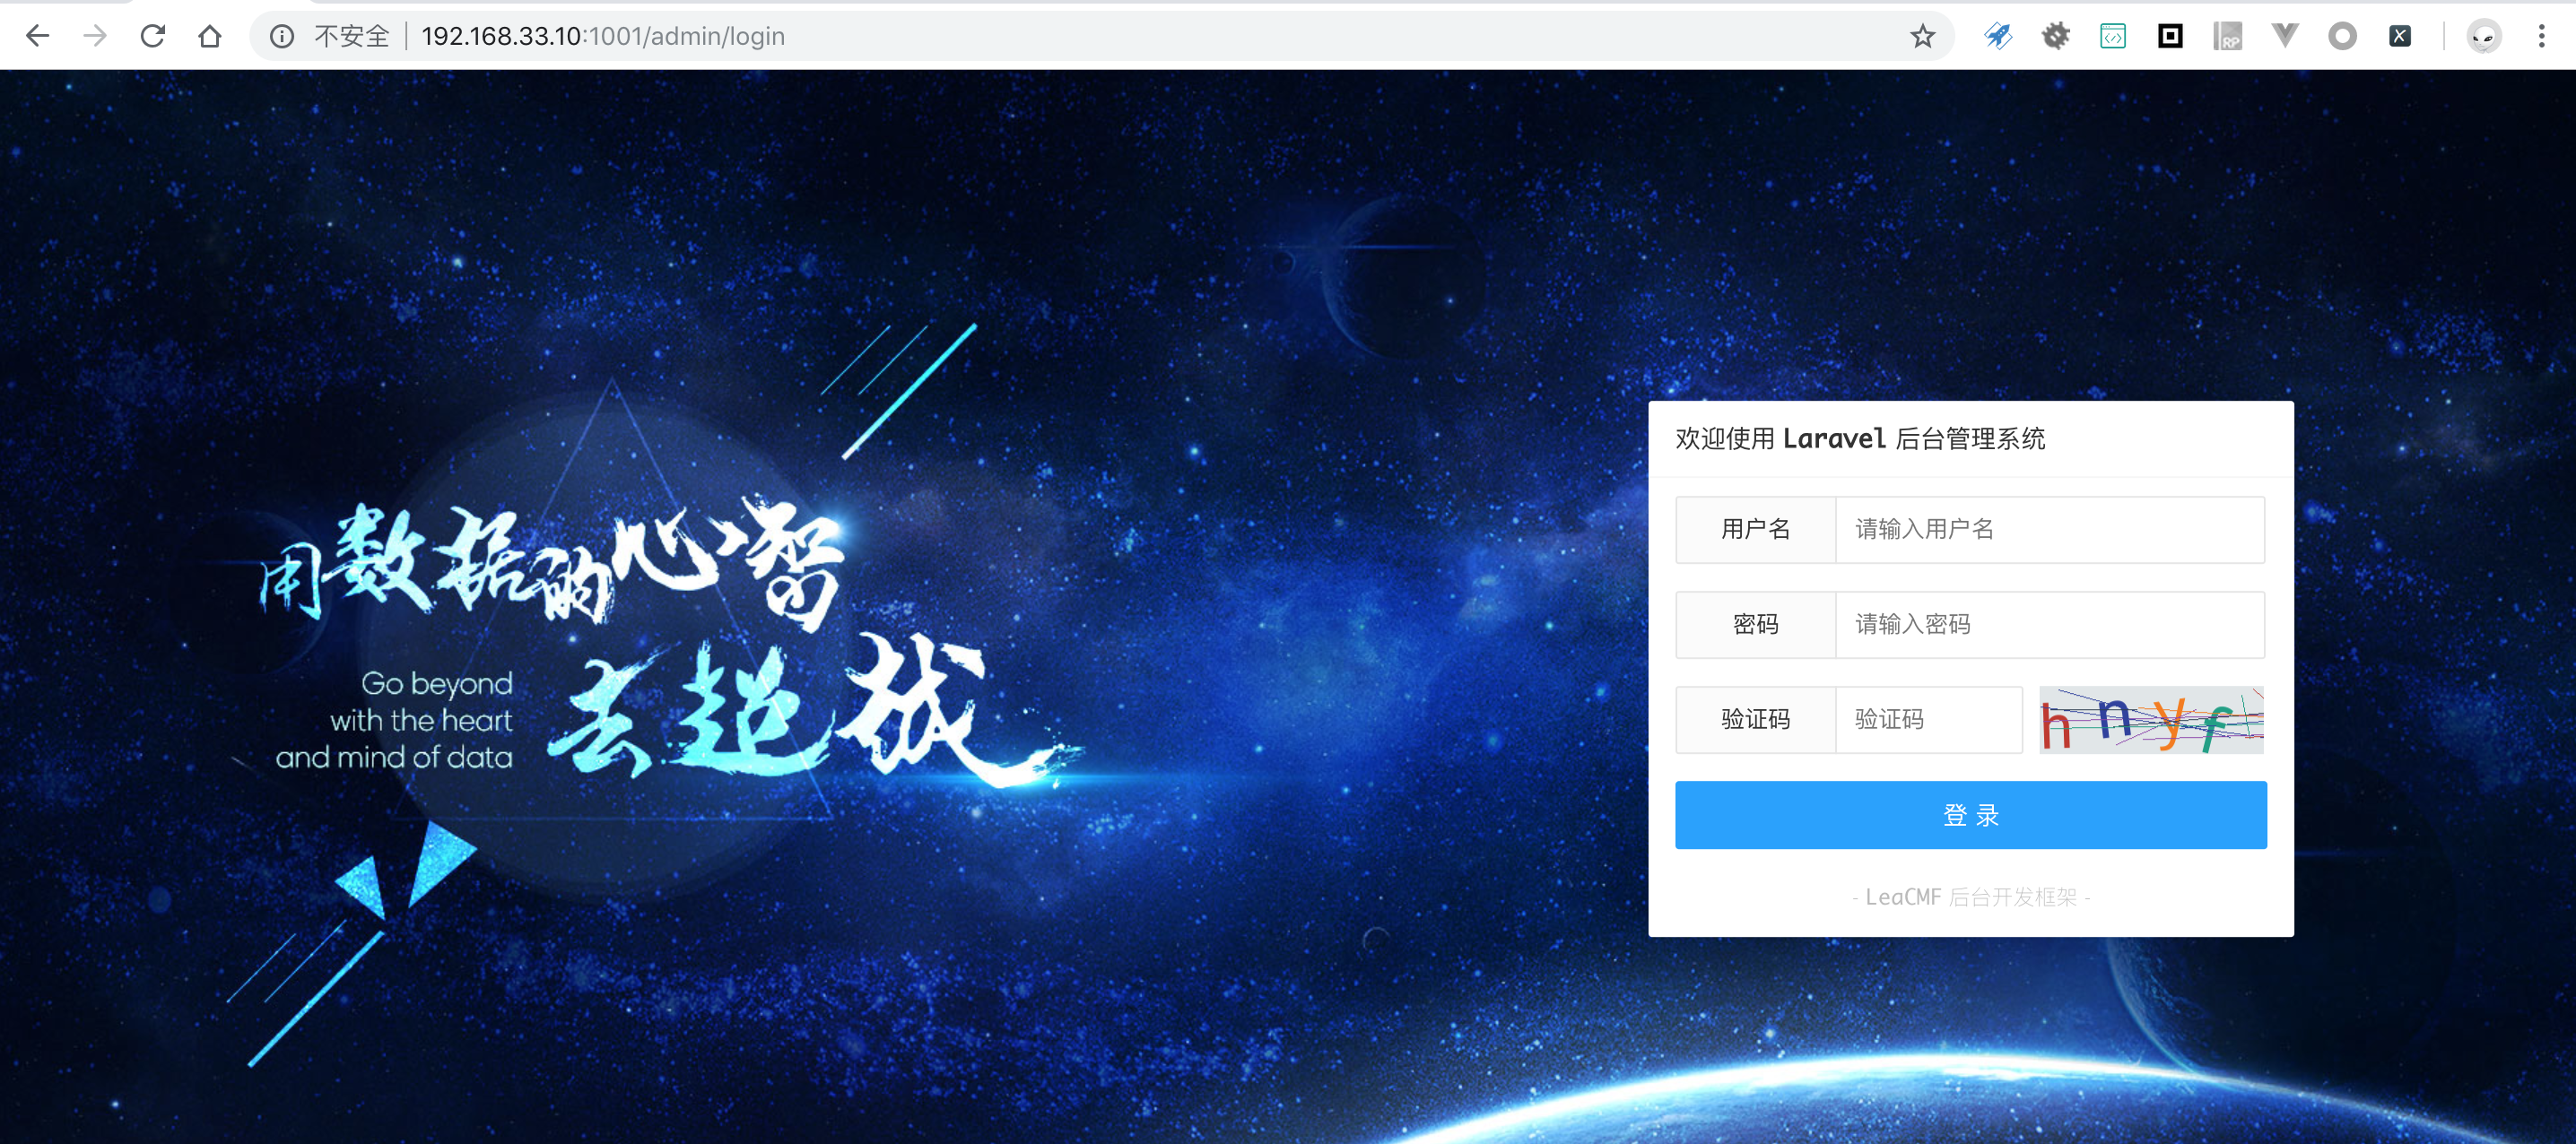
Task: Open the Chrome three-dot menu
Action: point(2541,36)
